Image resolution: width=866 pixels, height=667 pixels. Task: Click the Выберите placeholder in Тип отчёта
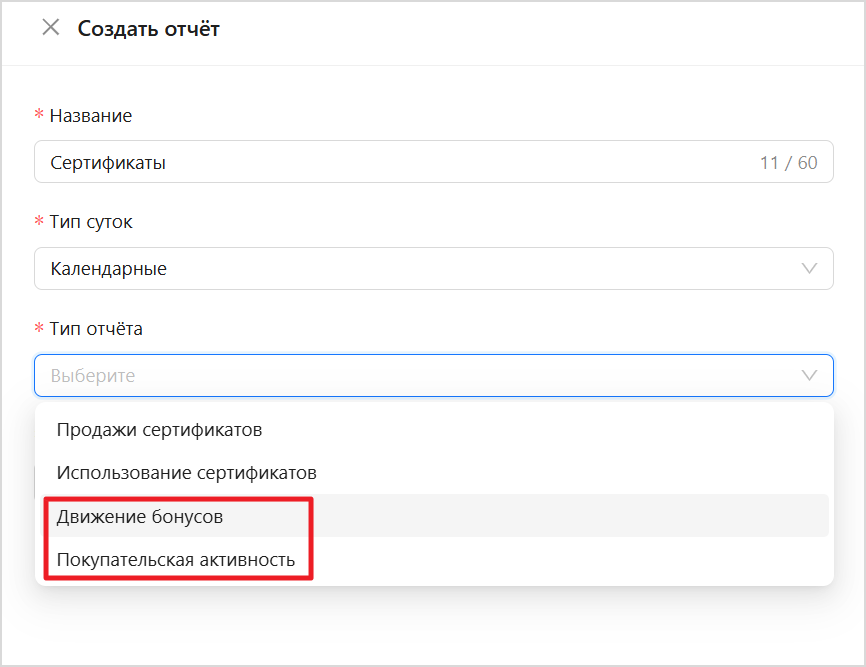(93, 376)
